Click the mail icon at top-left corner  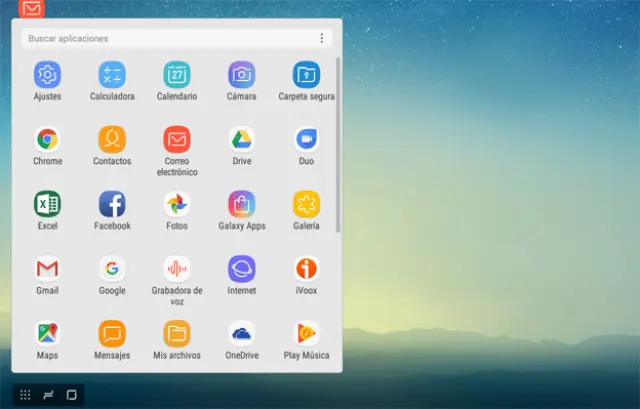tap(32, 8)
